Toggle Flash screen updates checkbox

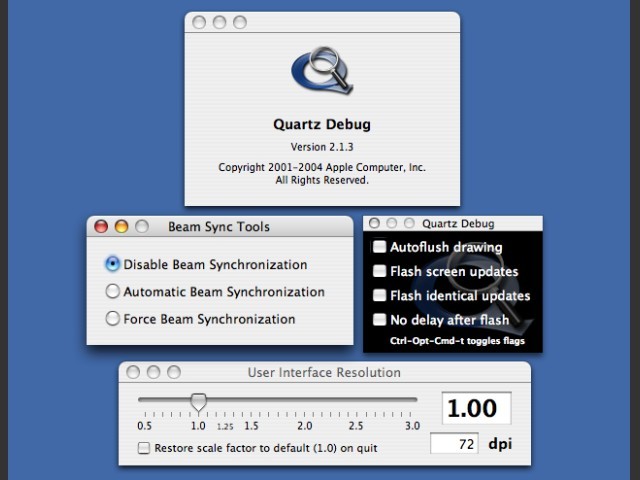(379, 271)
